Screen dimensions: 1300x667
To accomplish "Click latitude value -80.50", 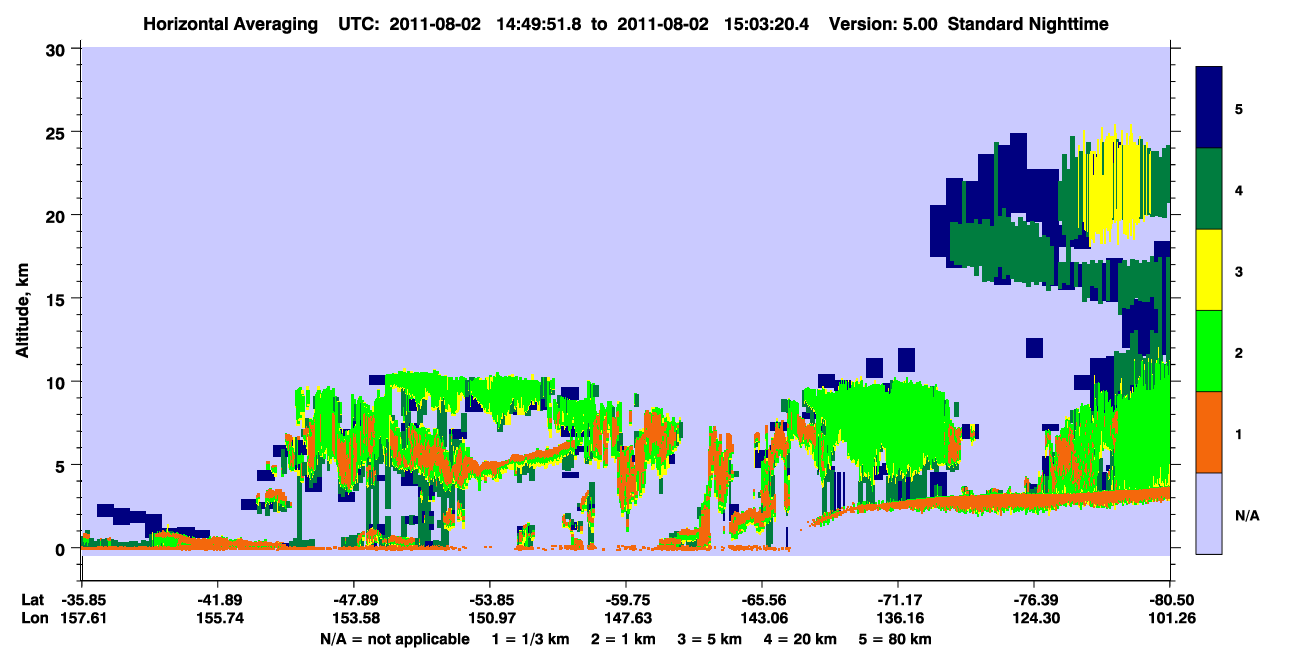I will (1169, 600).
